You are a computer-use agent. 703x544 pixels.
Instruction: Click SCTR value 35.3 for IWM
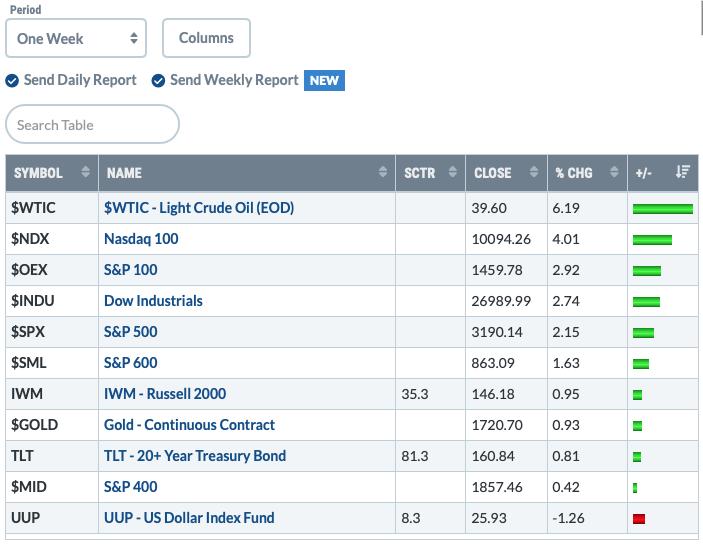pos(415,394)
